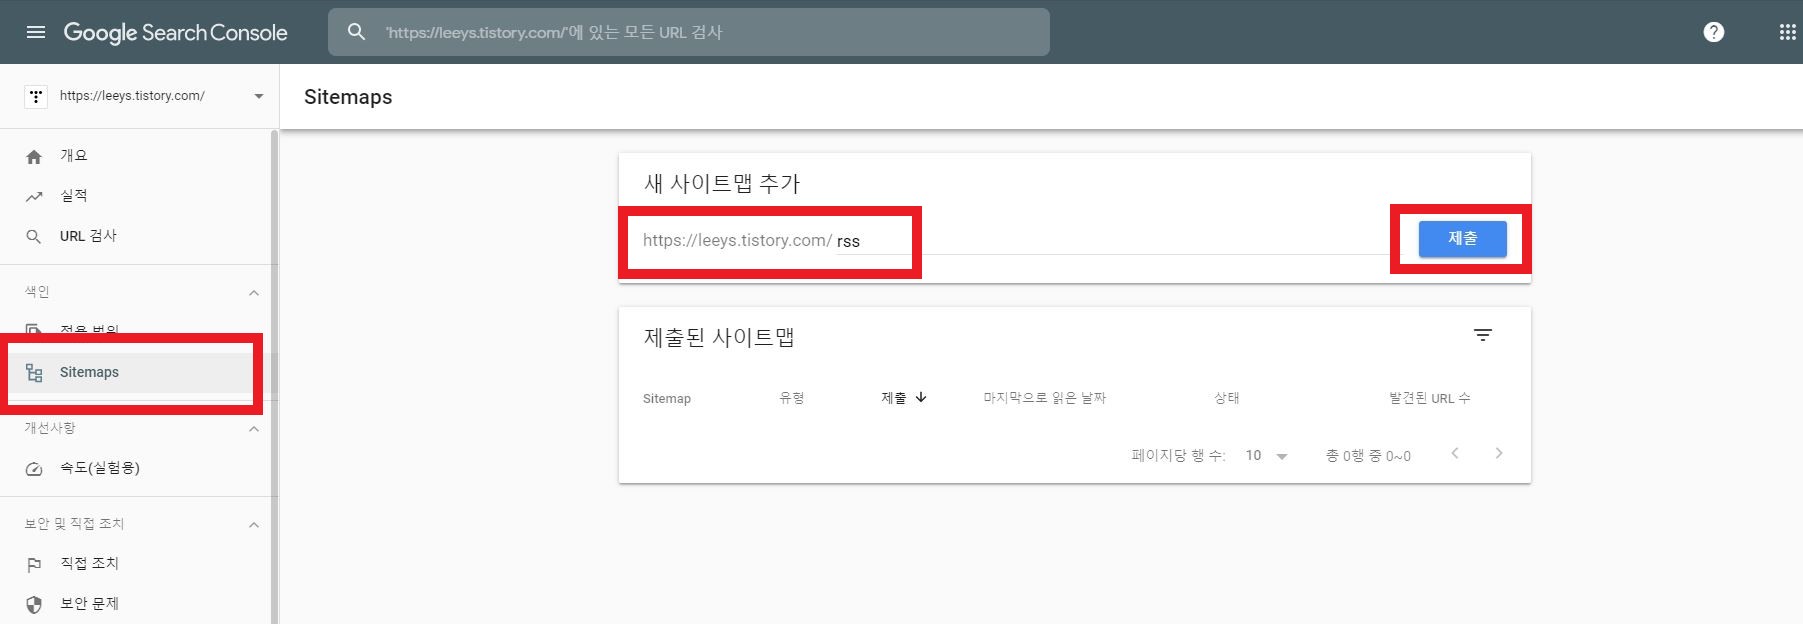Click the blue 제출 submit button
Viewport: 1803px width, 624px height.
(1462, 239)
